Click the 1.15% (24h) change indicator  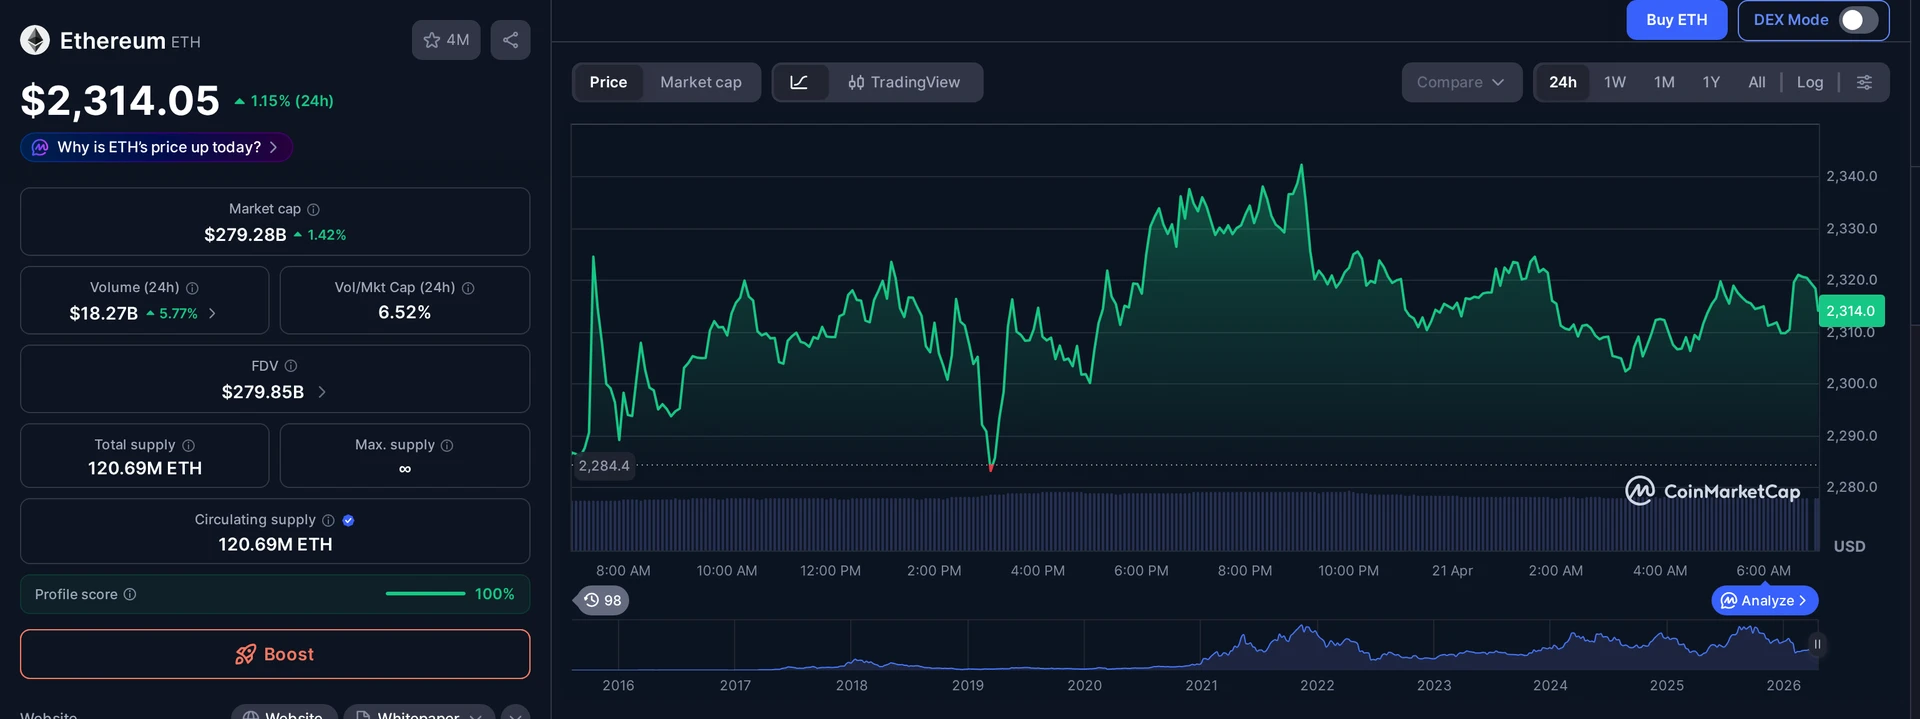[284, 101]
